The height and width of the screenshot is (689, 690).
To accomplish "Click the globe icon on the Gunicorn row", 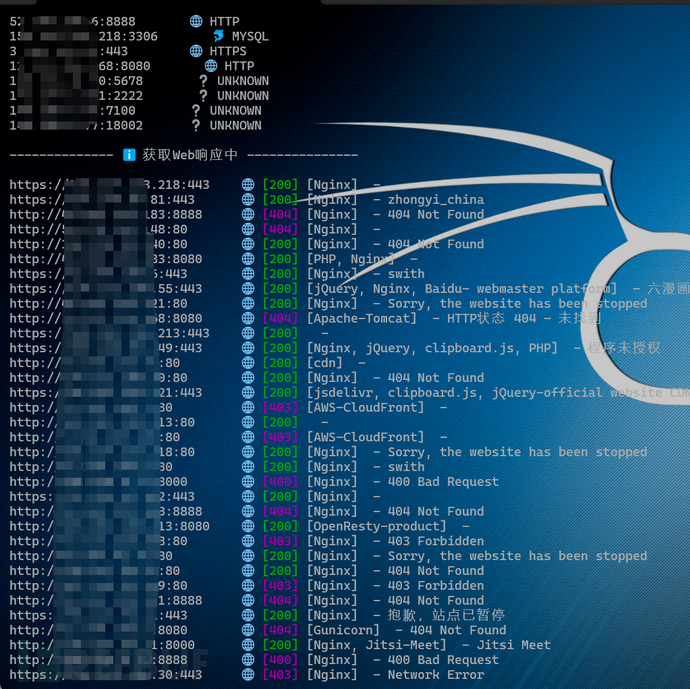I will pyautogui.click(x=248, y=630).
